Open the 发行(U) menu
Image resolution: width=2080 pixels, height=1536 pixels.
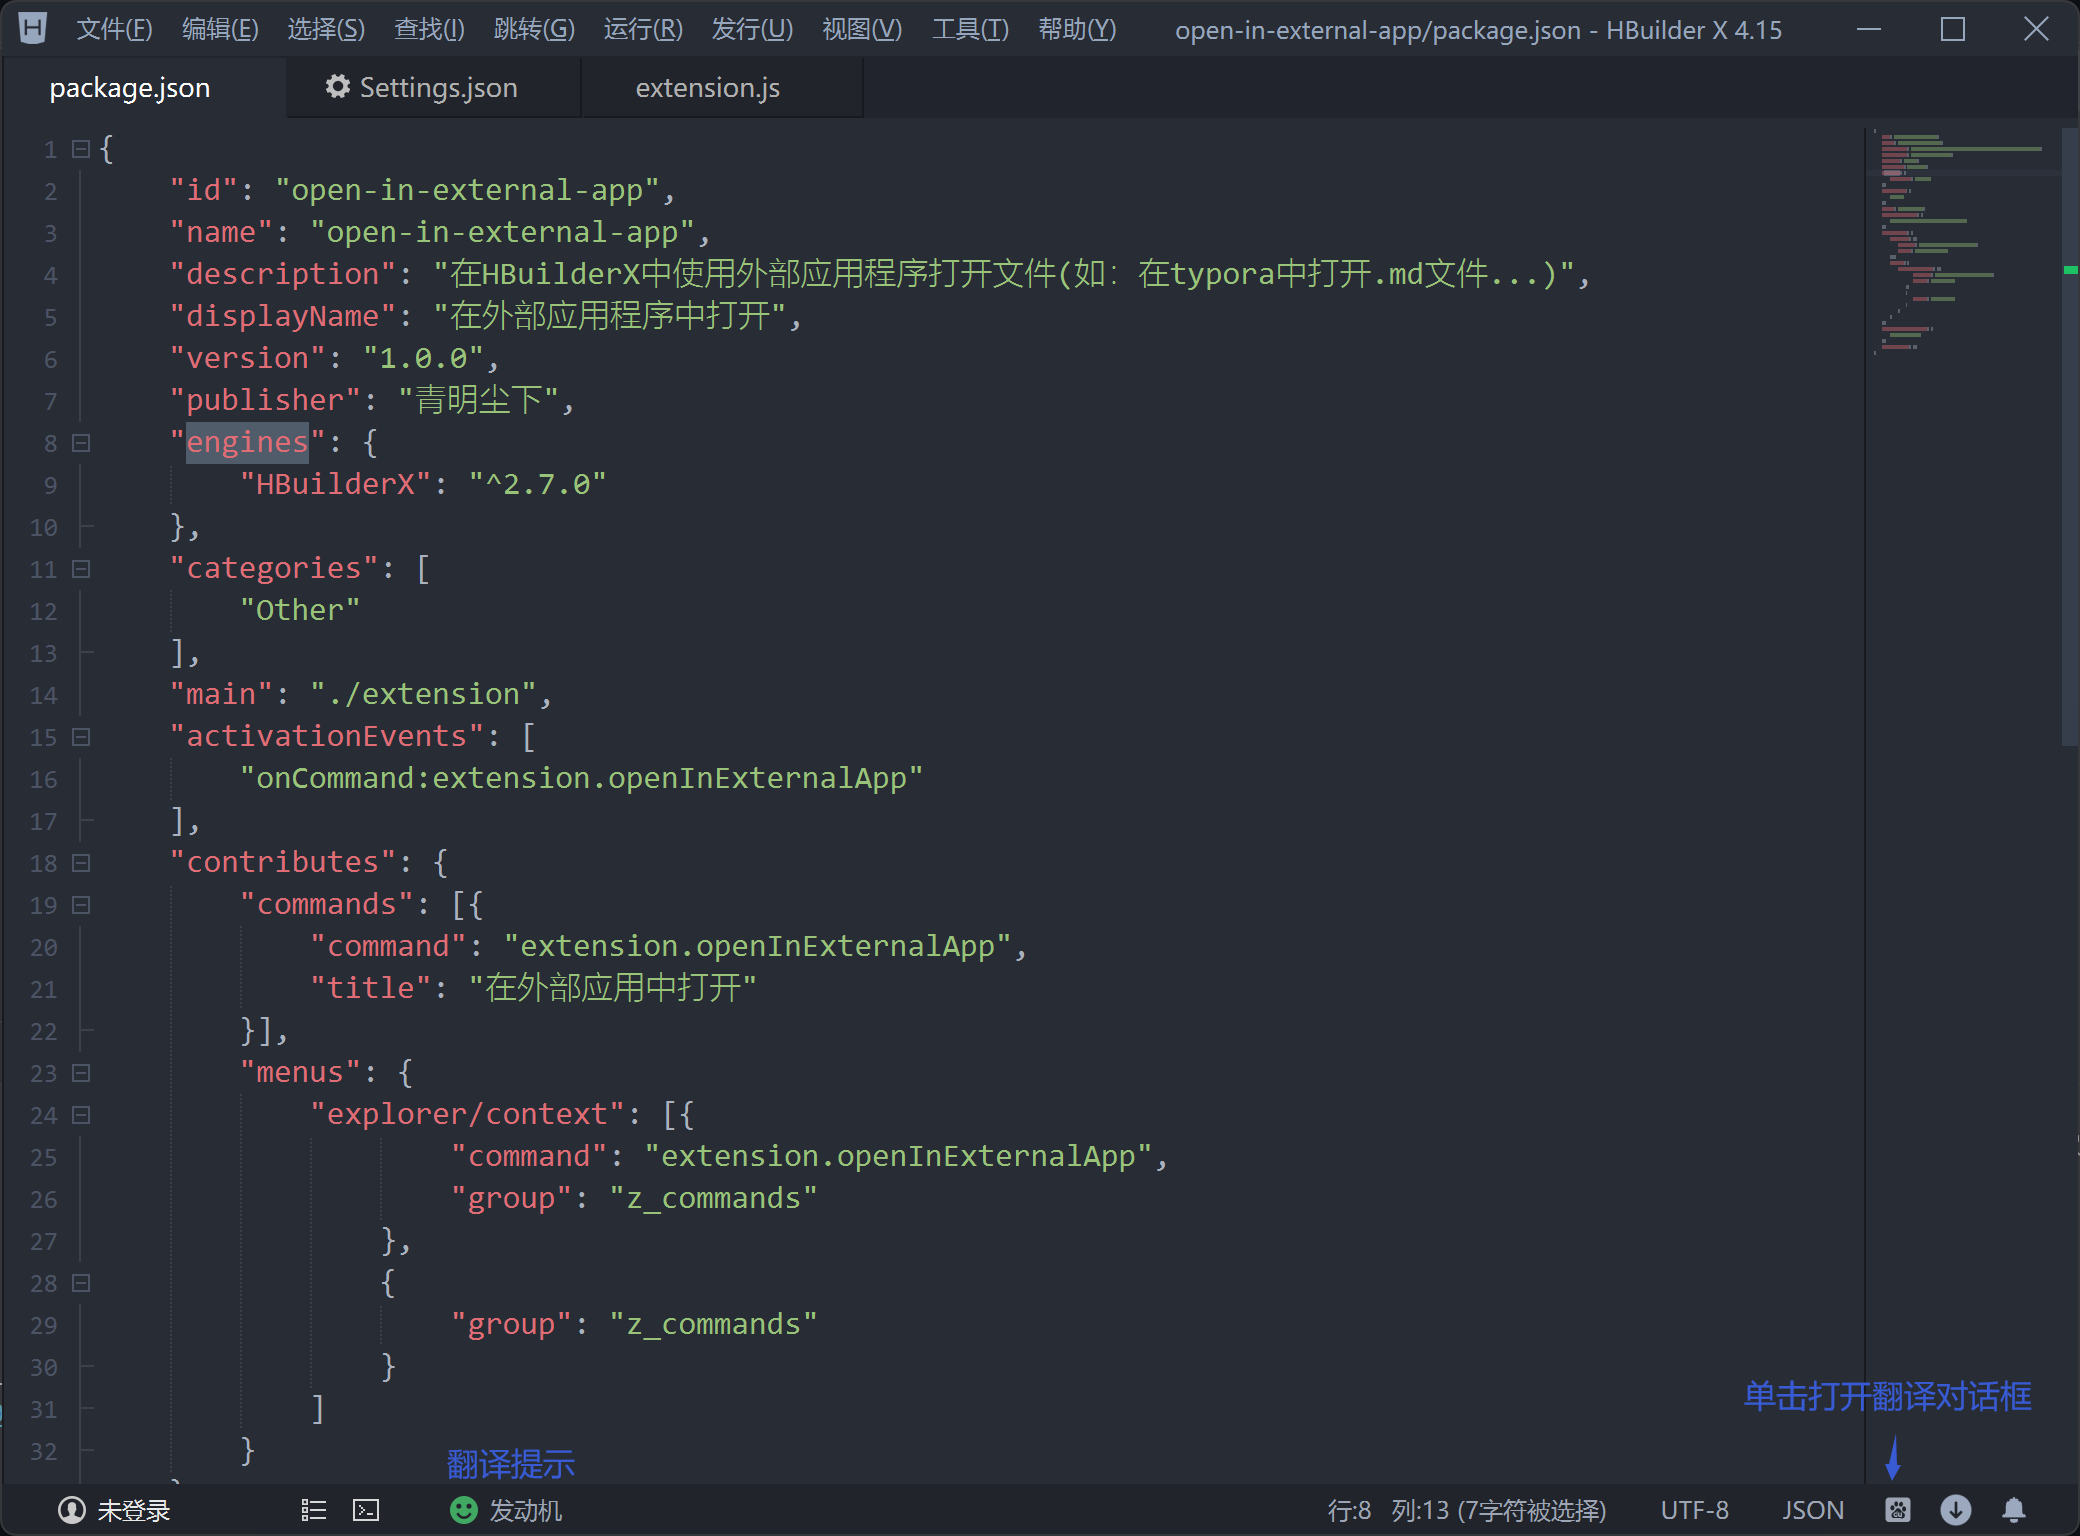click(x=752, y=29)
